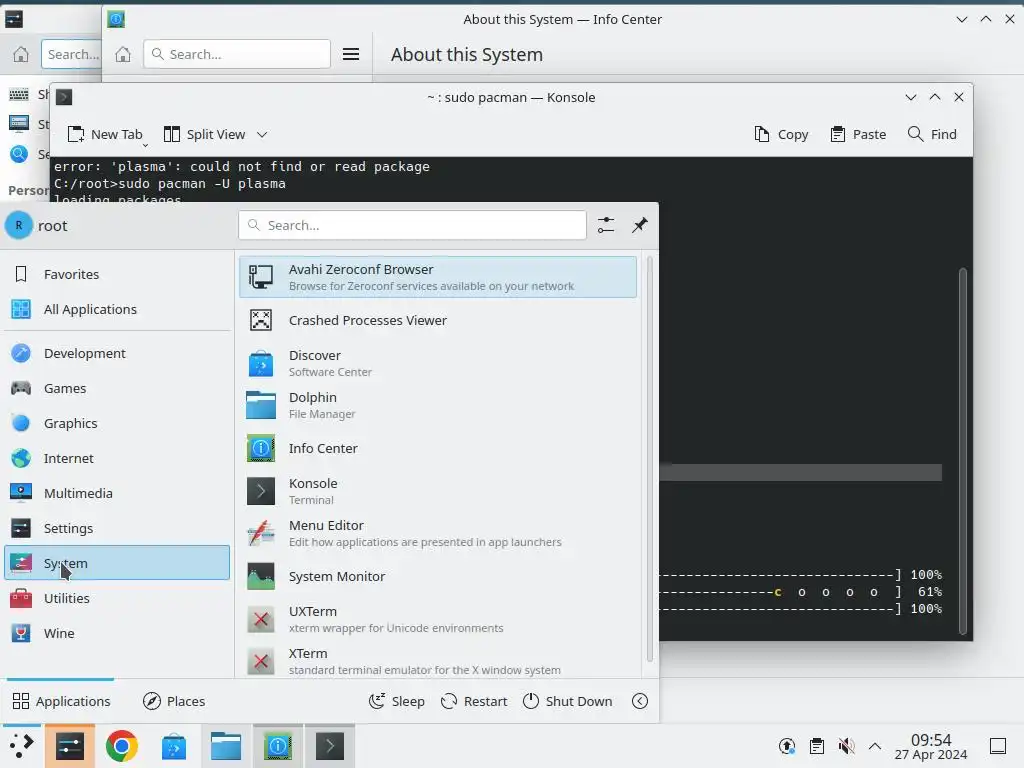Image resolution: width=1024 pixels, height=768 pixels.
Task: Click the root user avatar
Action: click(19, 225)
